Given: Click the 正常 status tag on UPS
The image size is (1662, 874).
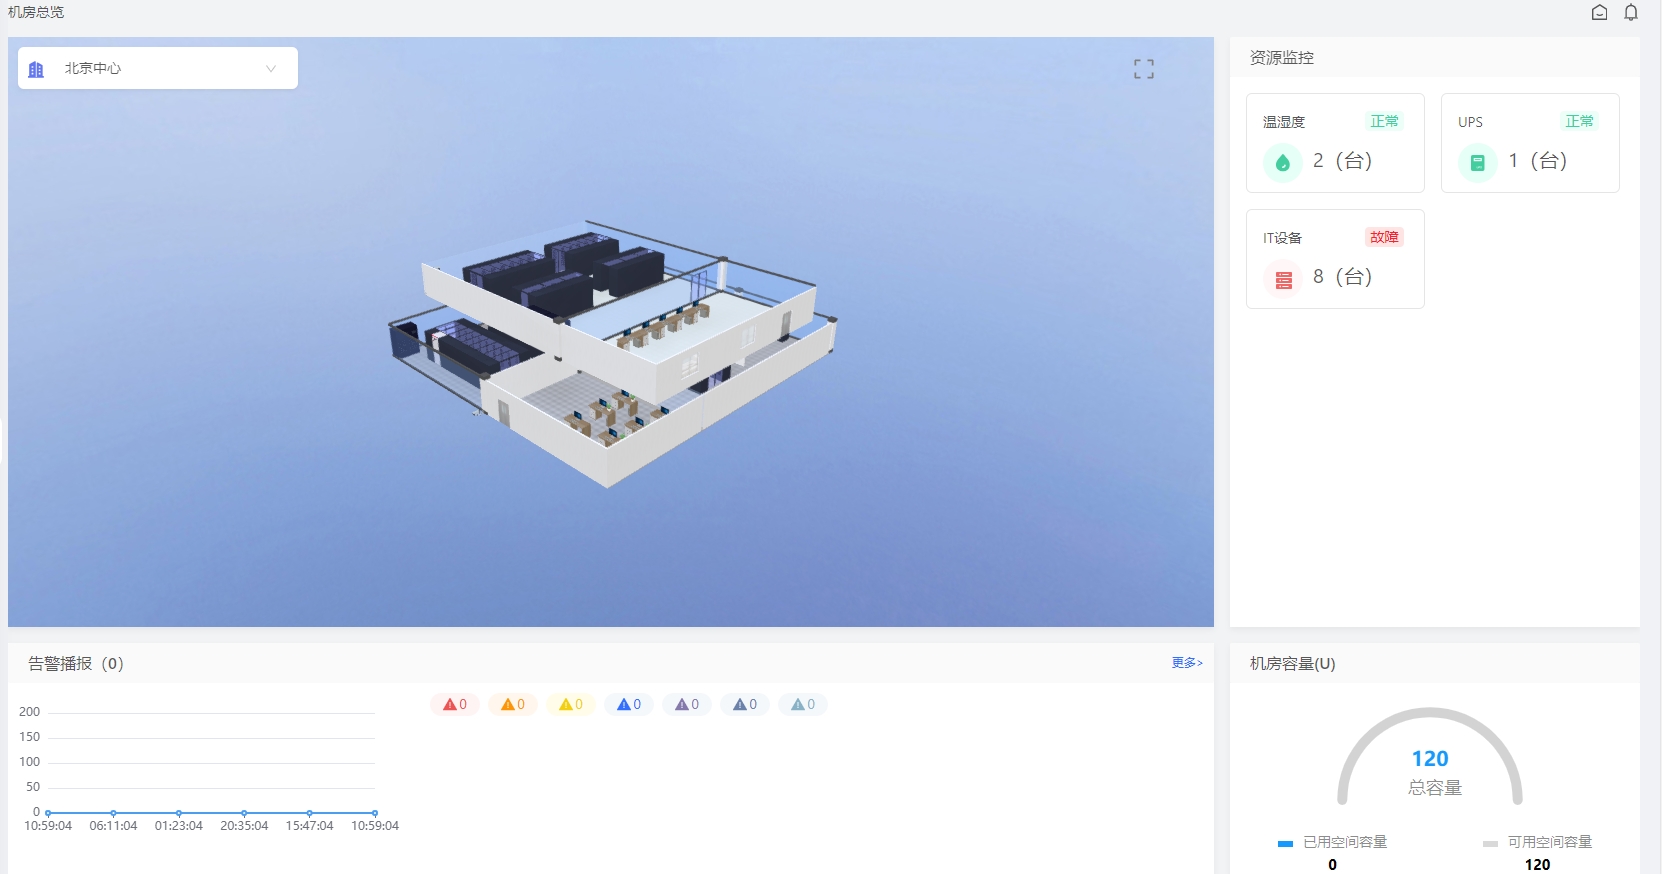Looking at the screenshot, I should (x=1579, y=121).
